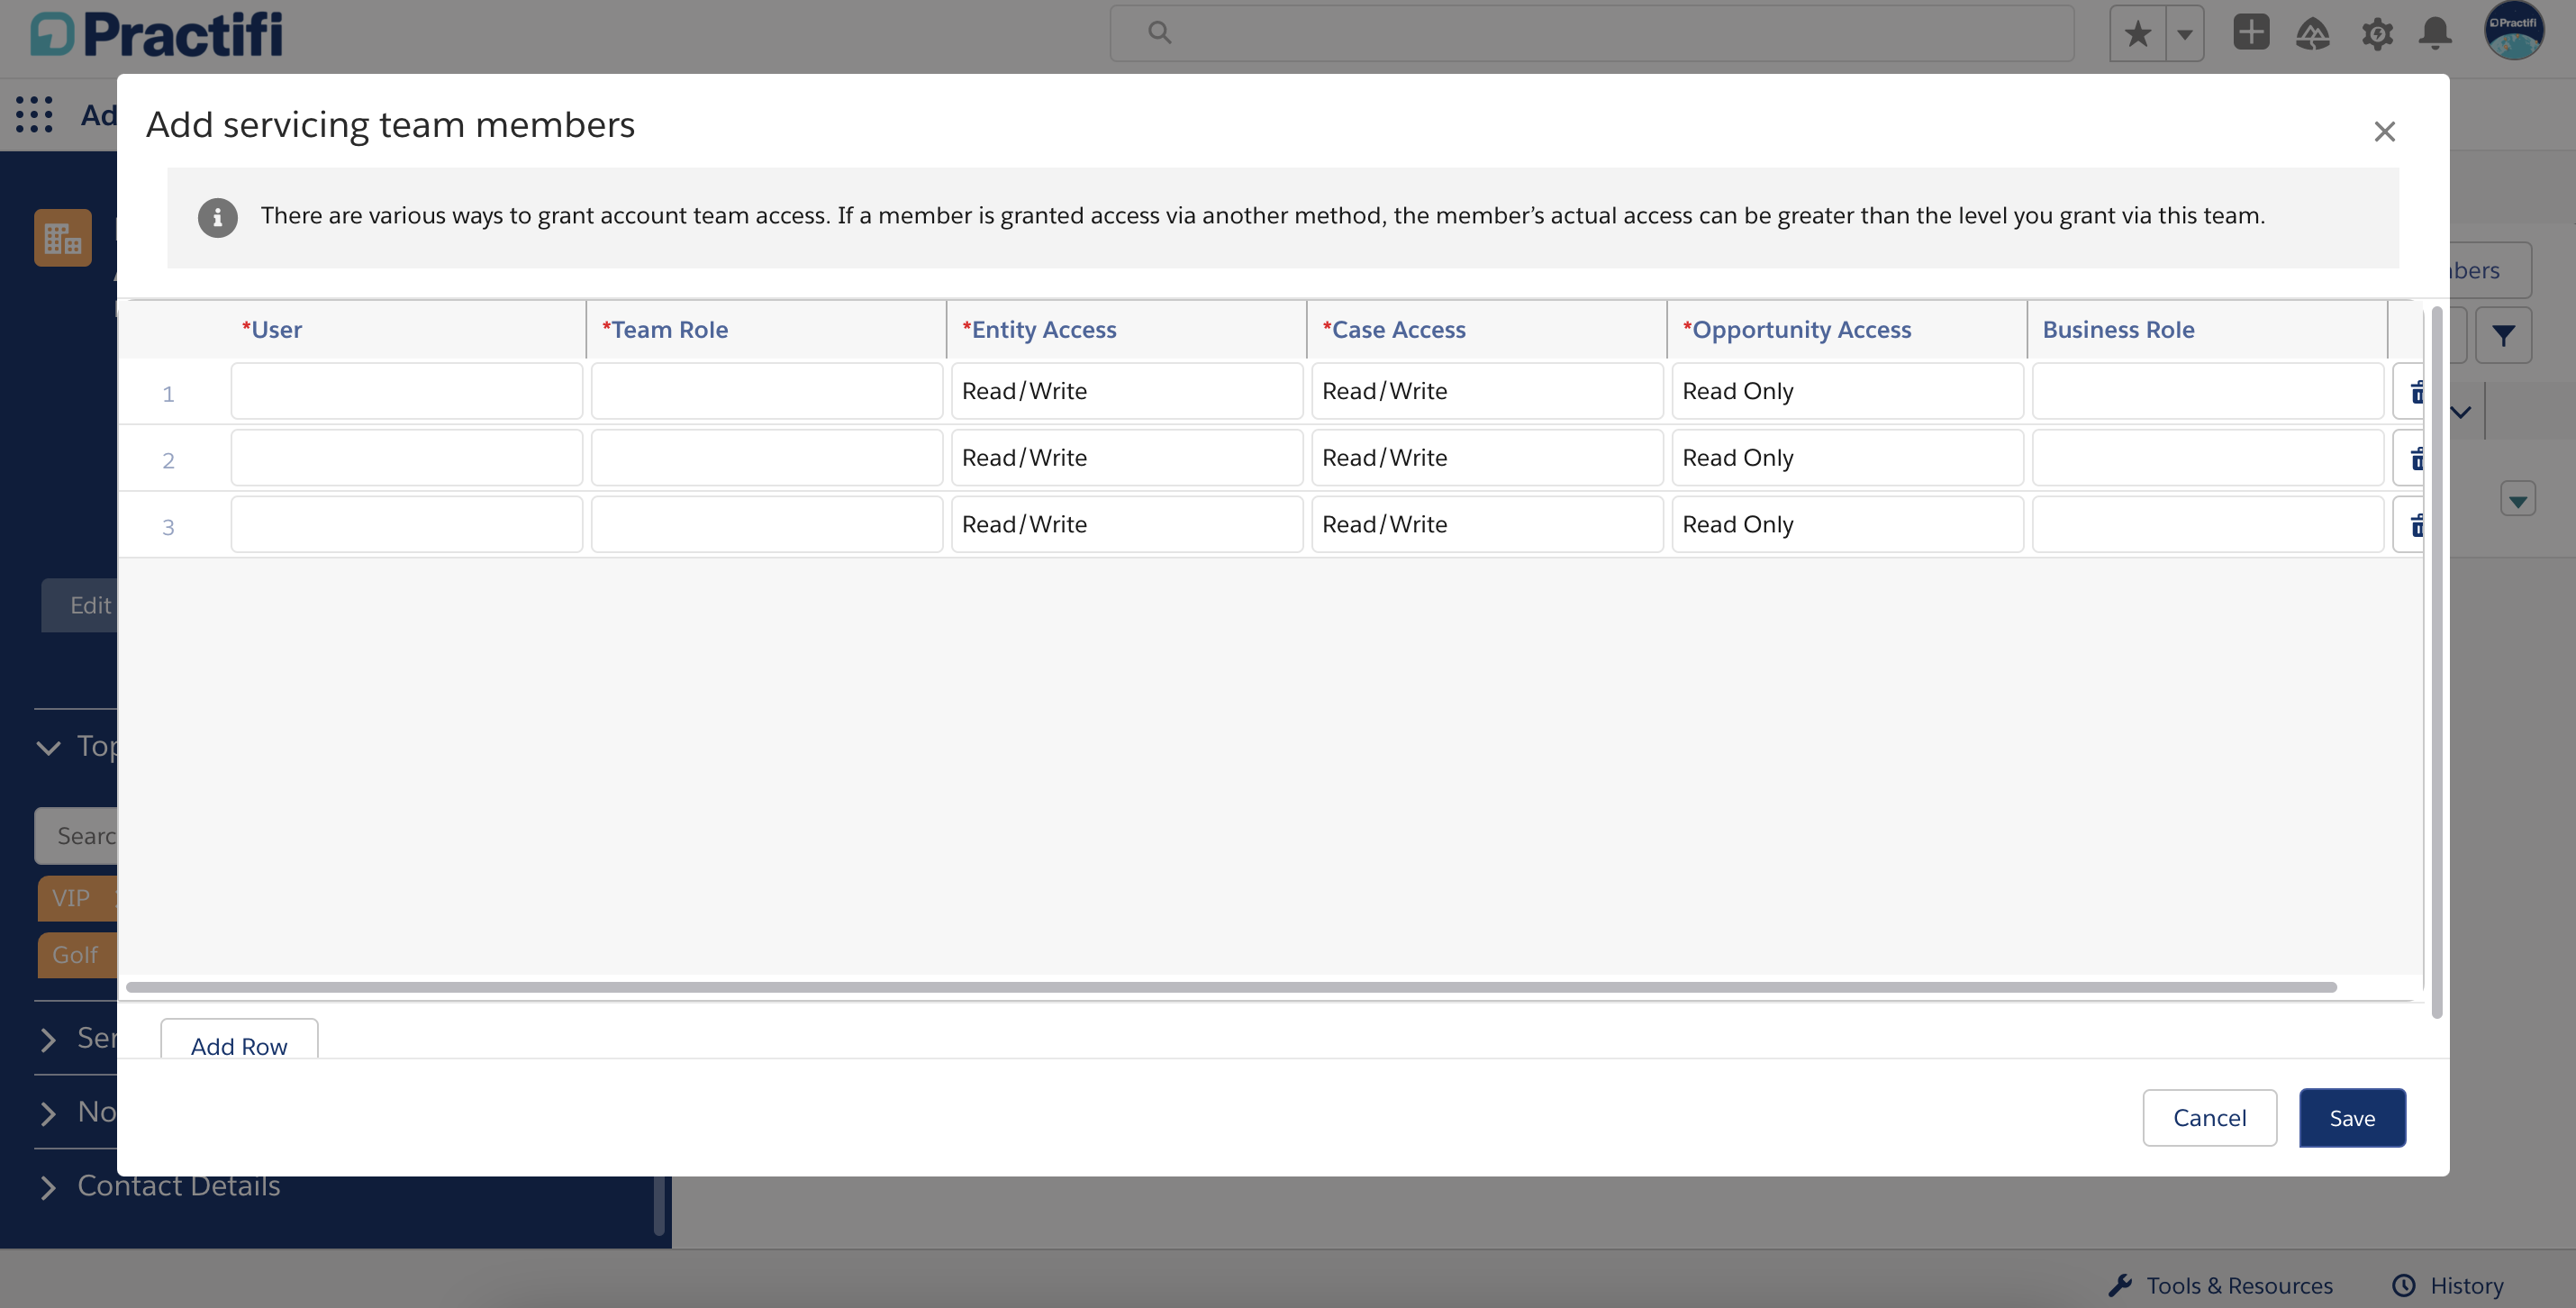Screen dimensions: 2576x1308
Task: Click the search magnifier icon
Action: click(x=1159, y=33)
